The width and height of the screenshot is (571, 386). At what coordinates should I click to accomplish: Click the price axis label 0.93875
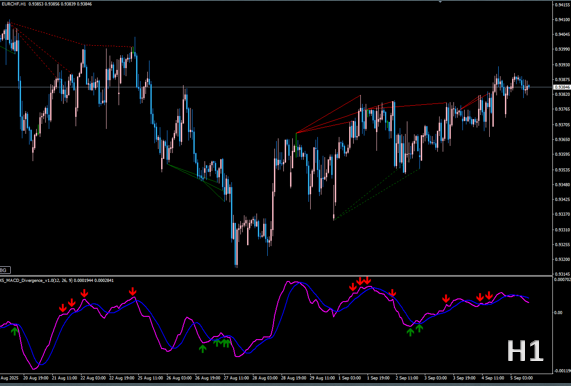(x=562, y=79)
